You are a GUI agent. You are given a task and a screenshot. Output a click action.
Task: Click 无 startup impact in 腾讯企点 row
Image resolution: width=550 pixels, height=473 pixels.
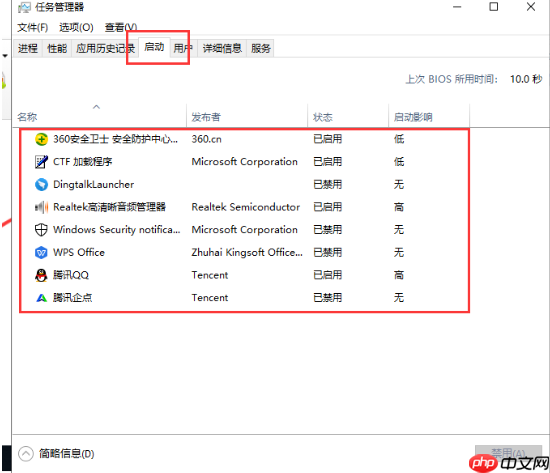399,298
